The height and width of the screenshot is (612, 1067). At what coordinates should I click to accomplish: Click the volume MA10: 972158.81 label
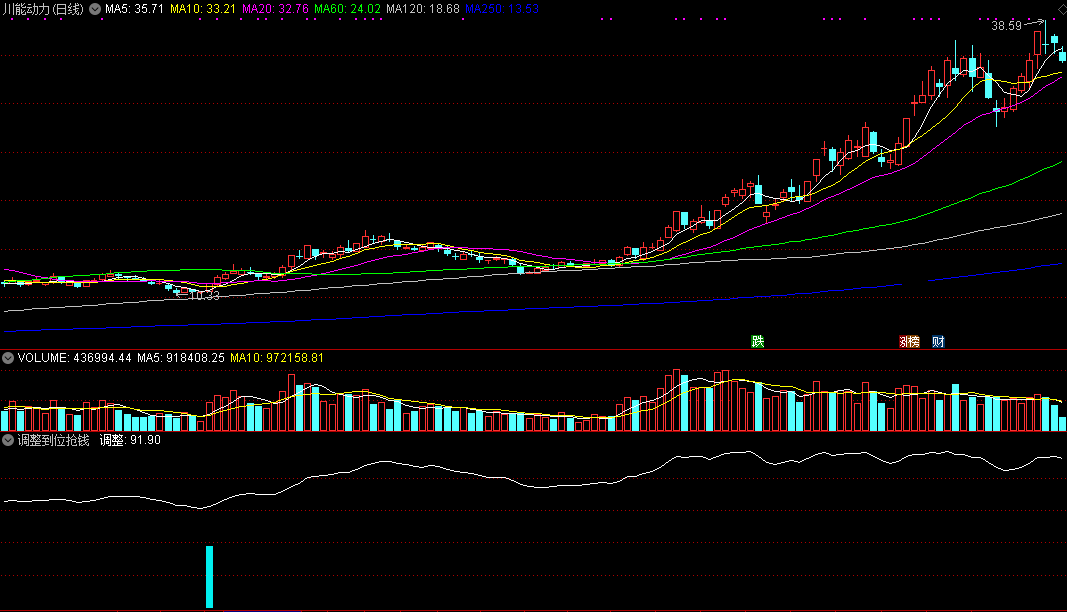coord(277,358)
